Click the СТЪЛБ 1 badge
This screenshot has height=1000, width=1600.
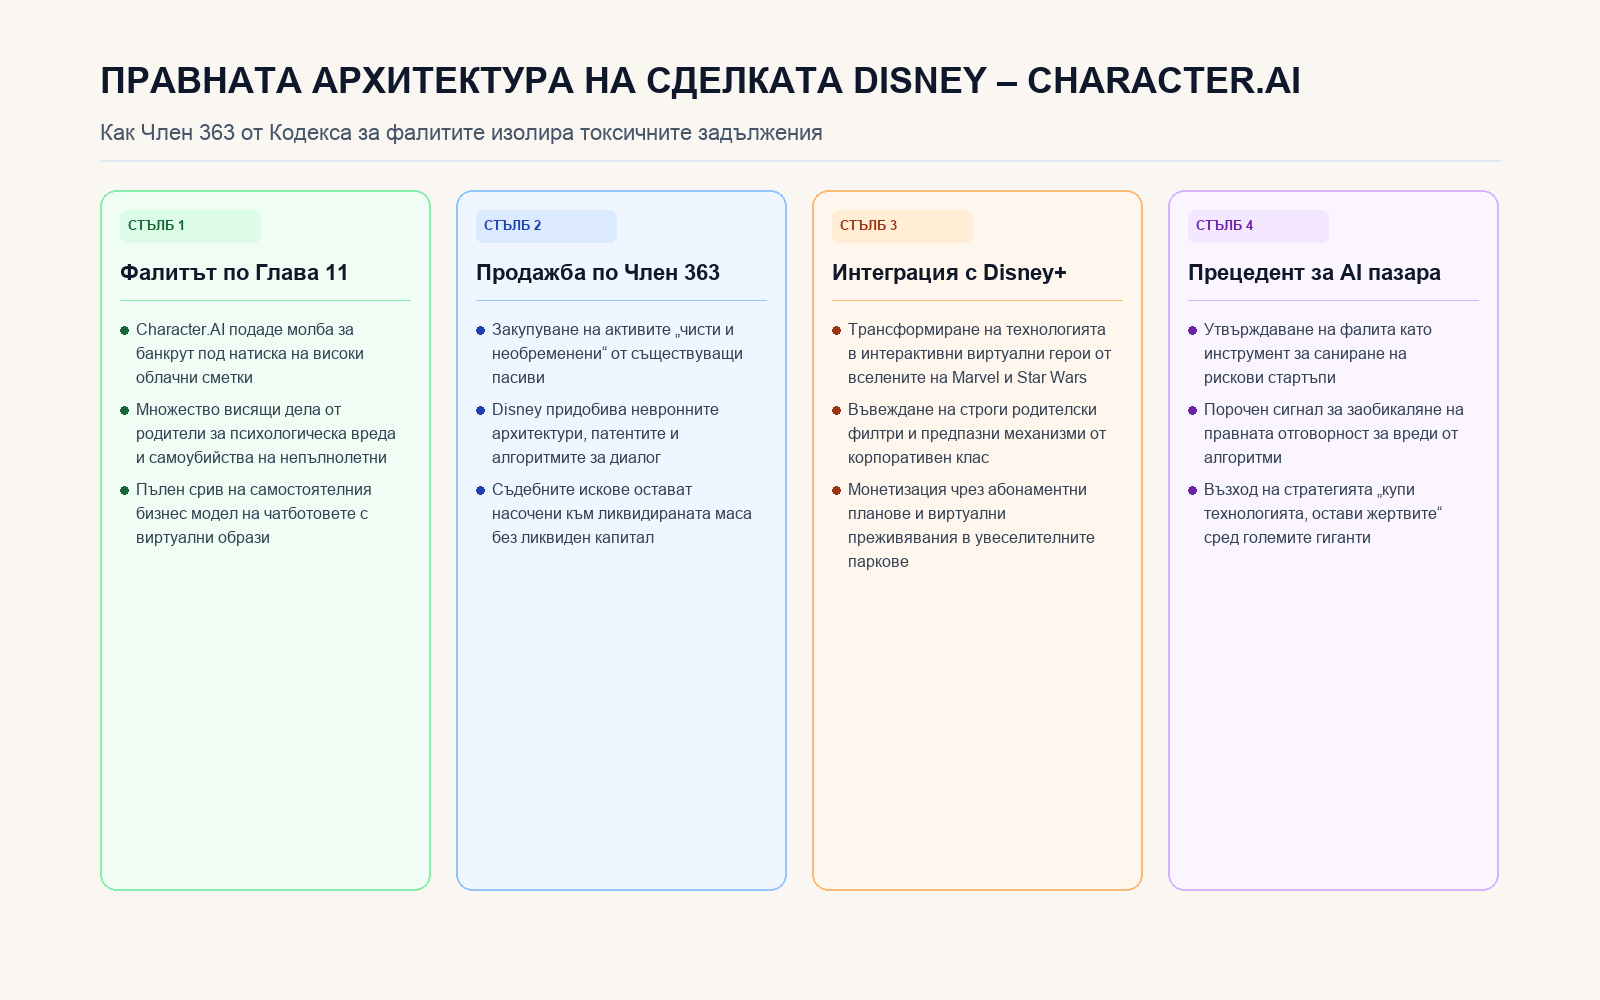click(x=190, y=226)
